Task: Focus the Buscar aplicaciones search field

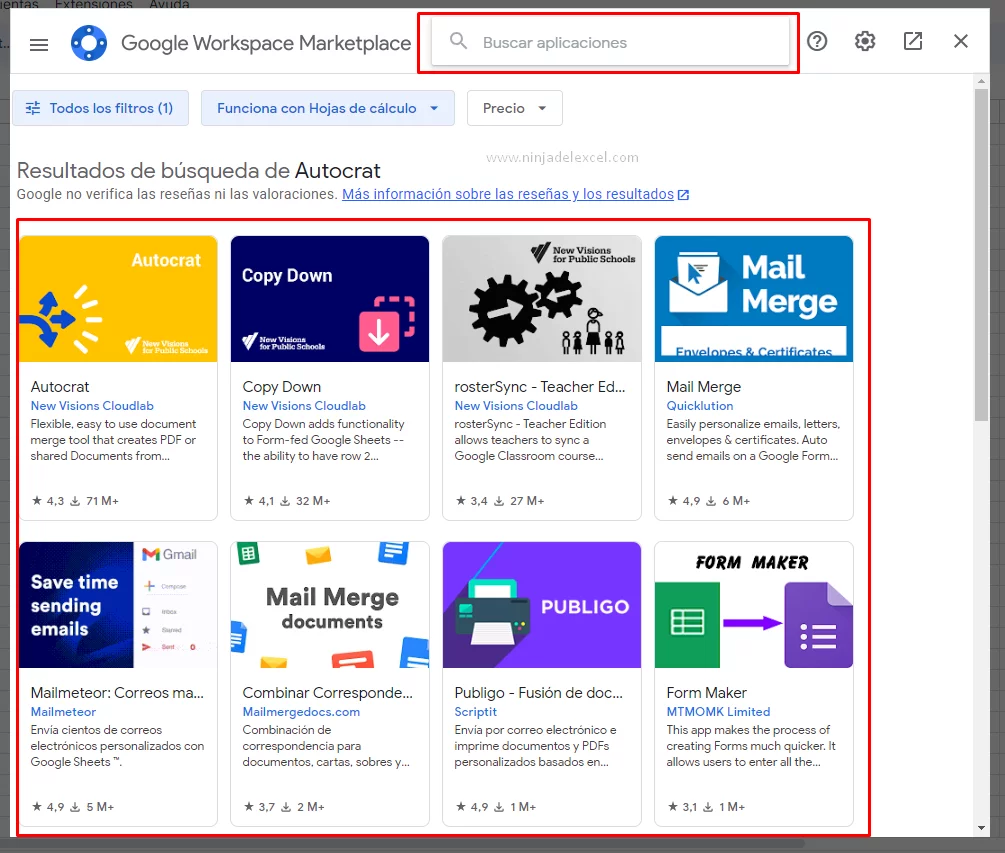Action: tap(610, 42)
